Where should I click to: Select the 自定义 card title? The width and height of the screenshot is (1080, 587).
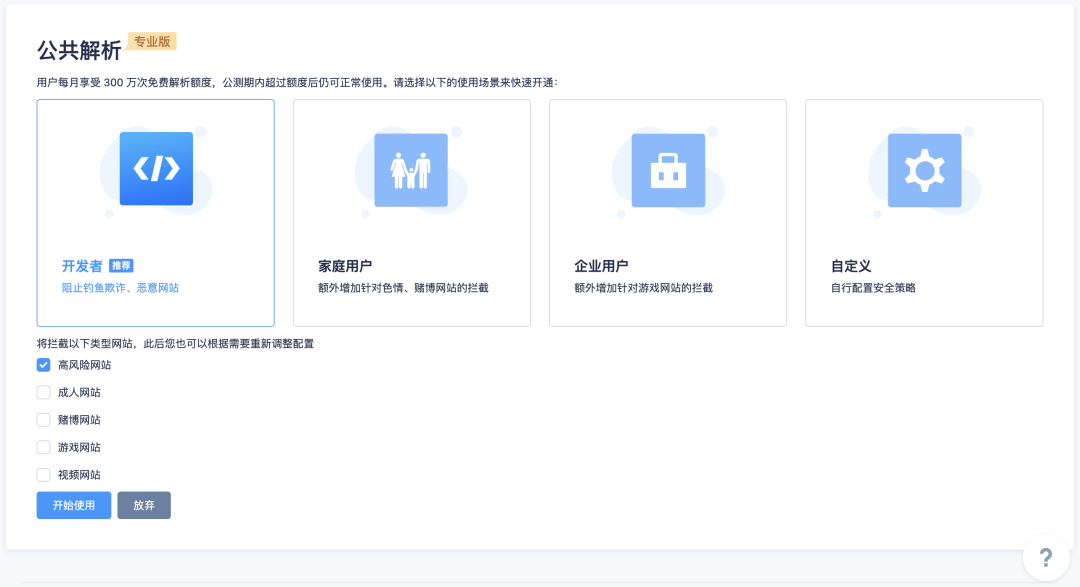tap(851, 266)
